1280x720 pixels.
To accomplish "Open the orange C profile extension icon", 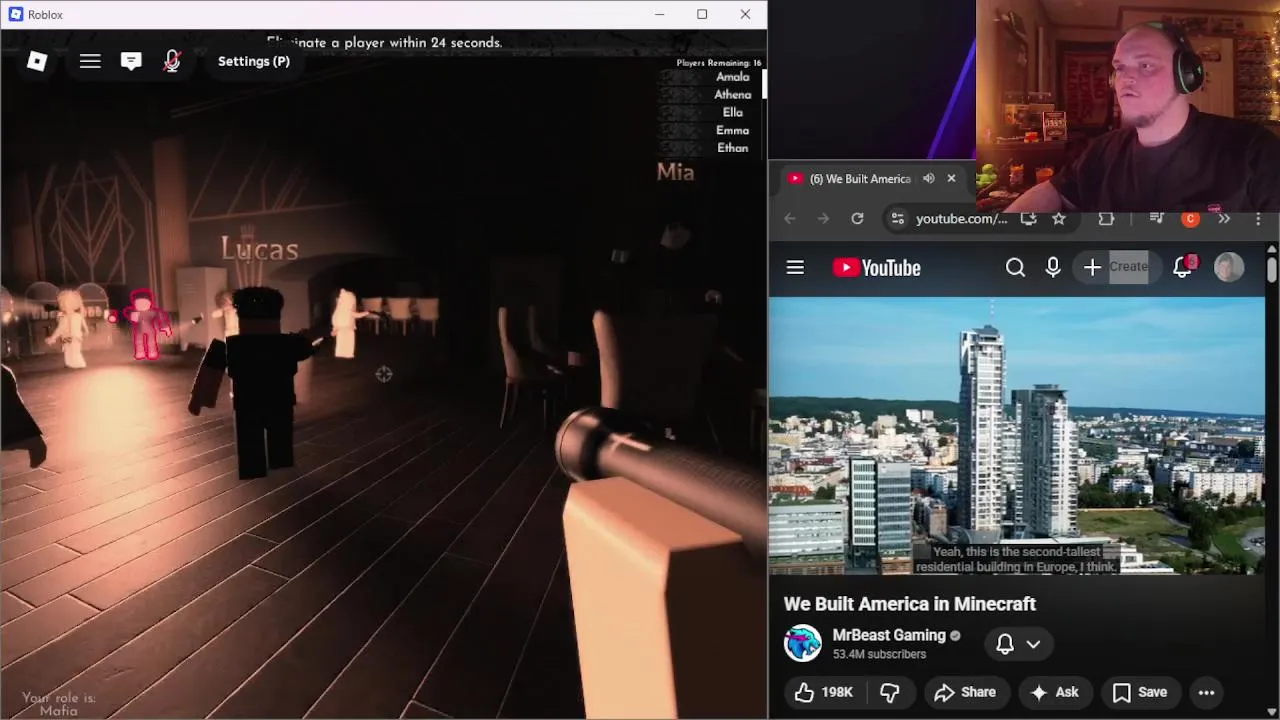I will pos(1190,219).
